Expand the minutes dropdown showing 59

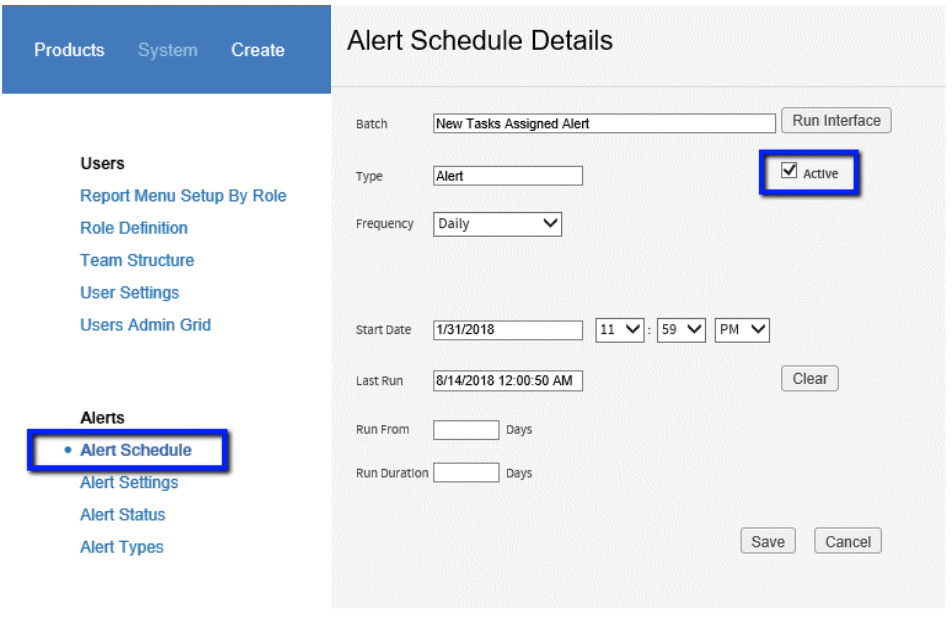click(681, 330)
